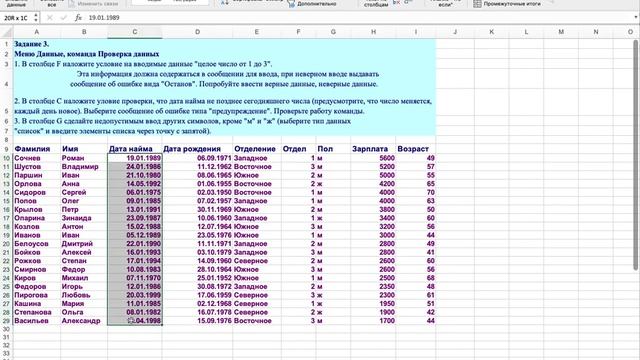The height and width of the screenshot is (360, 640).
Task: Click the vertical scrollbar thumb
Action: (x=636, y=155)
